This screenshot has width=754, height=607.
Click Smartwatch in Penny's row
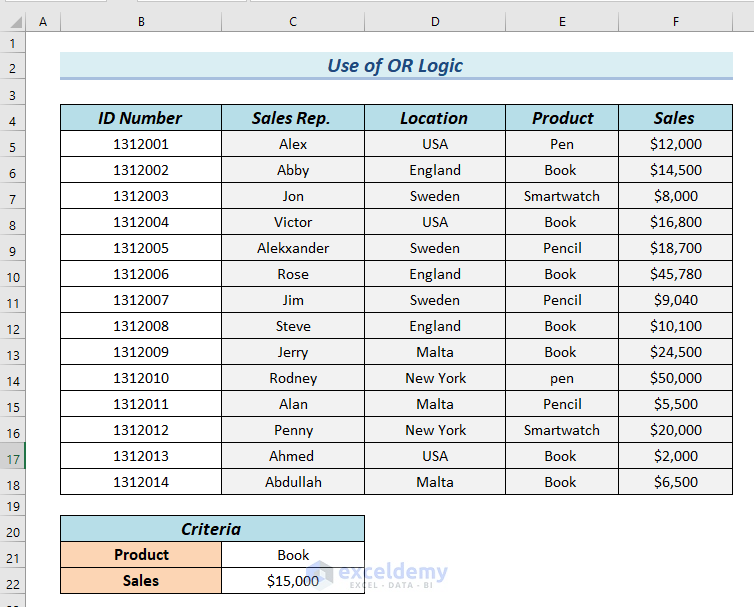[561, 430]
